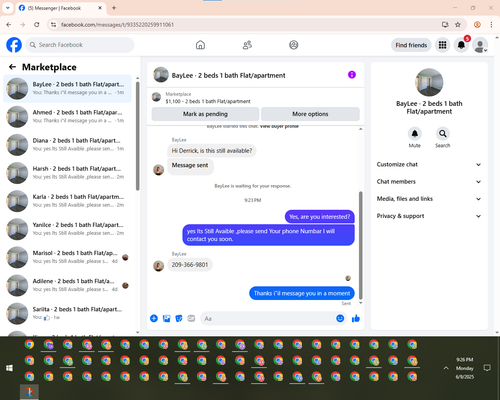Image resolution: width=500 pixels, height=400 pixels.
Task: Open Karla conversation in list
Action: (x=67, y=201)
